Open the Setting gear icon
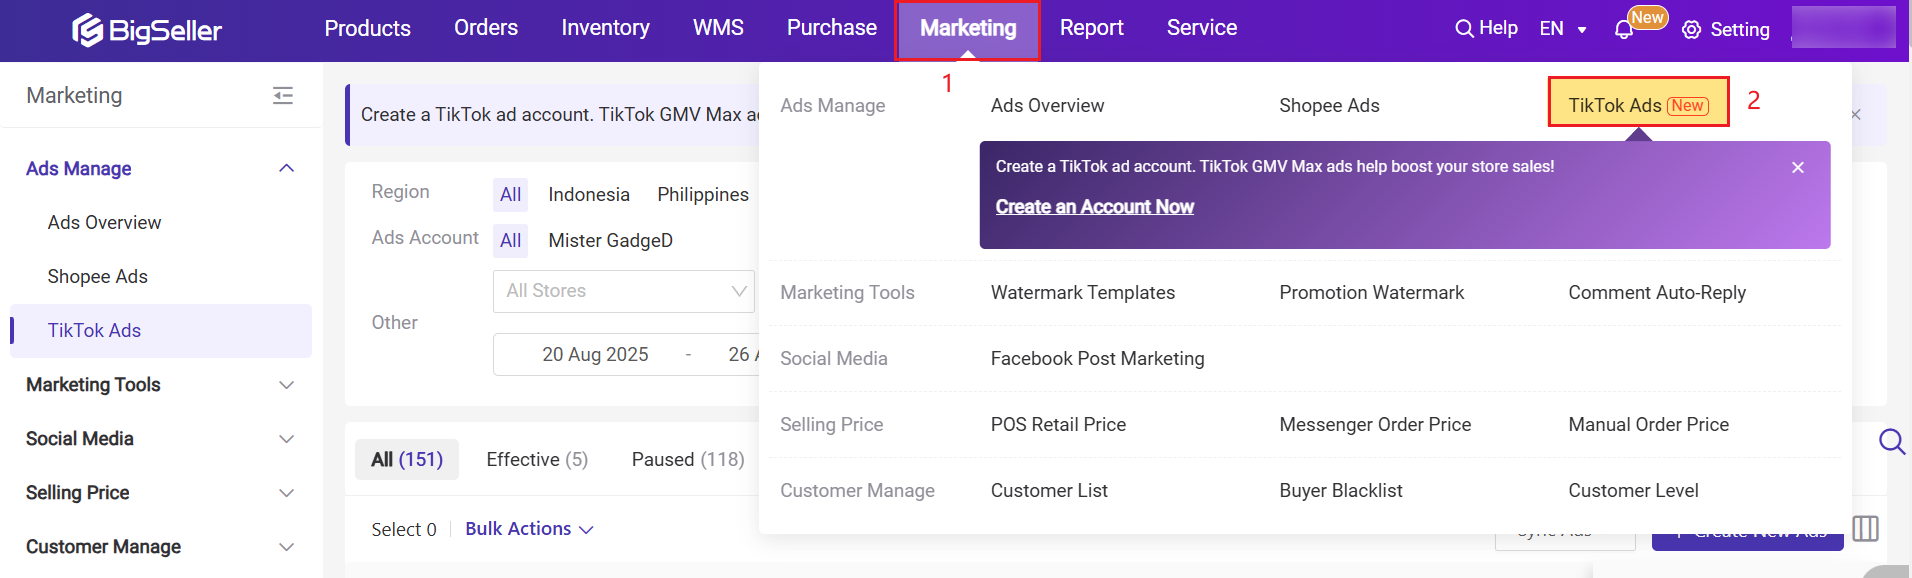This screenshot has width=1912, height=578. click(1691, 30)
